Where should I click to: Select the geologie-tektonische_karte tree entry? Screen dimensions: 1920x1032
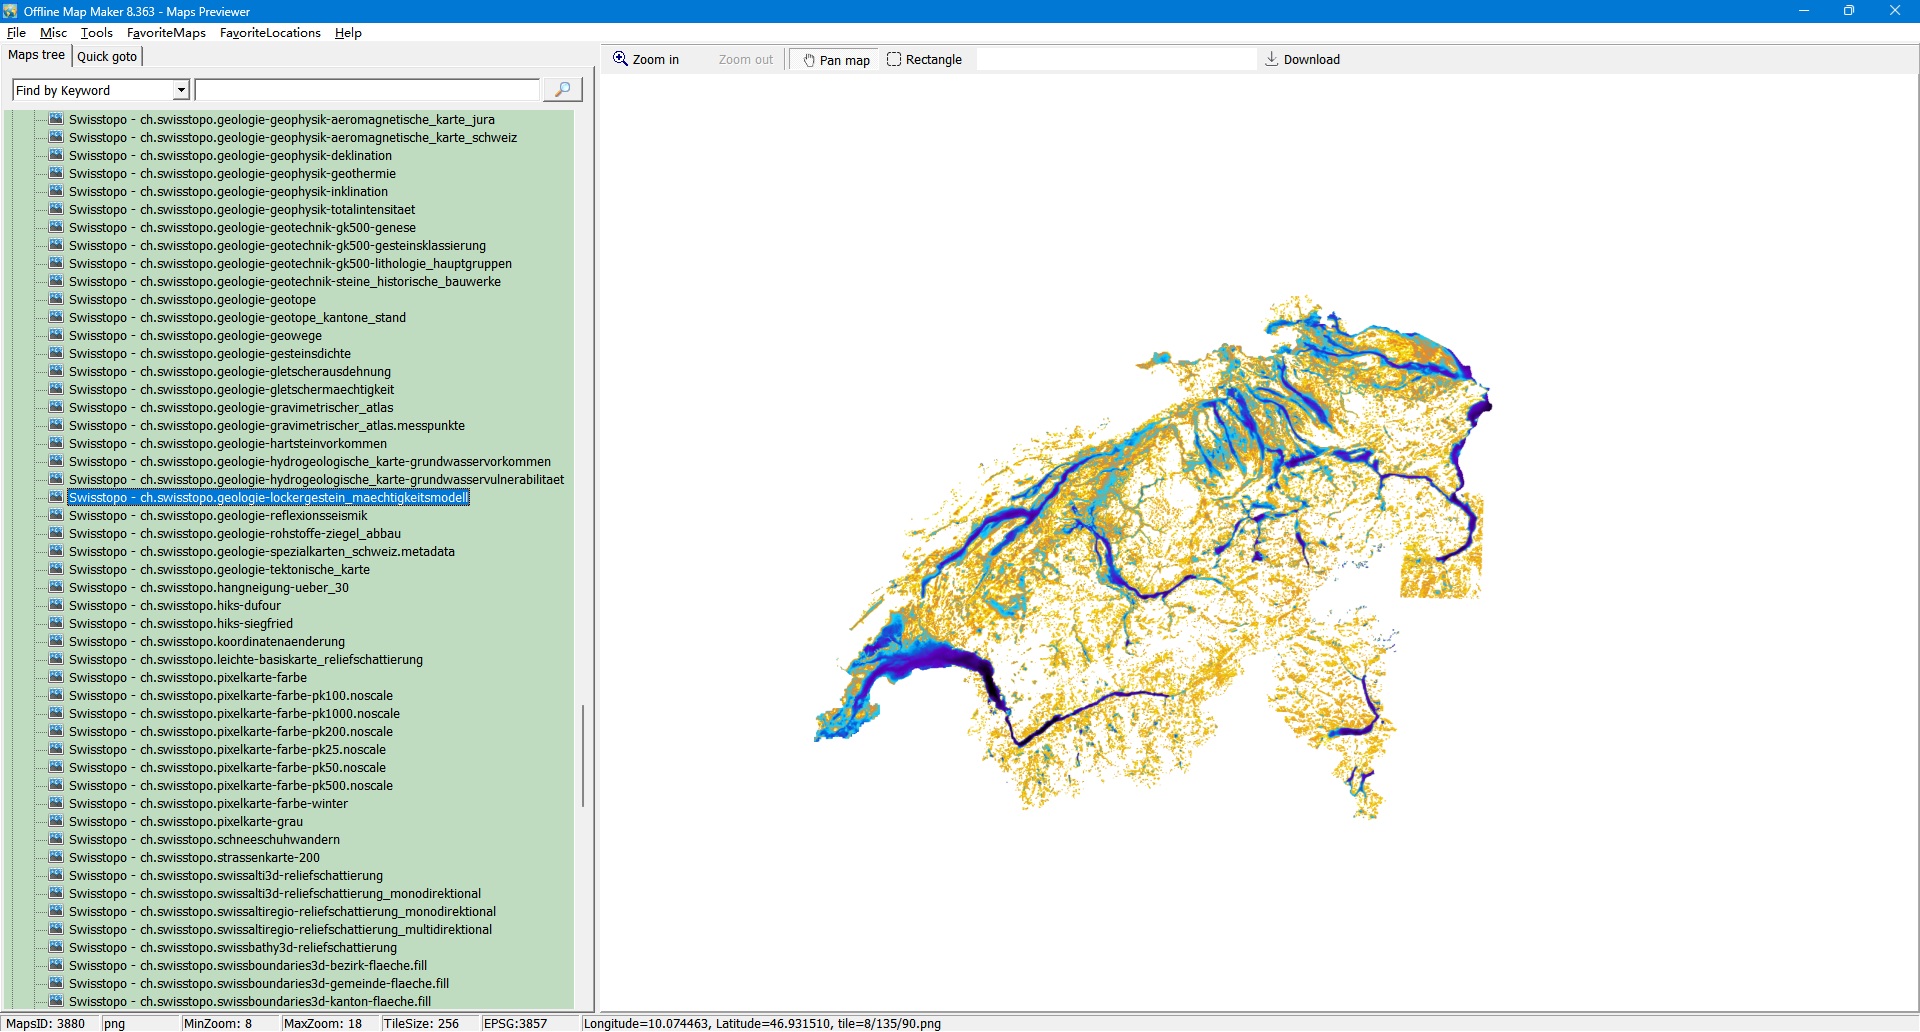click(219, 570)
